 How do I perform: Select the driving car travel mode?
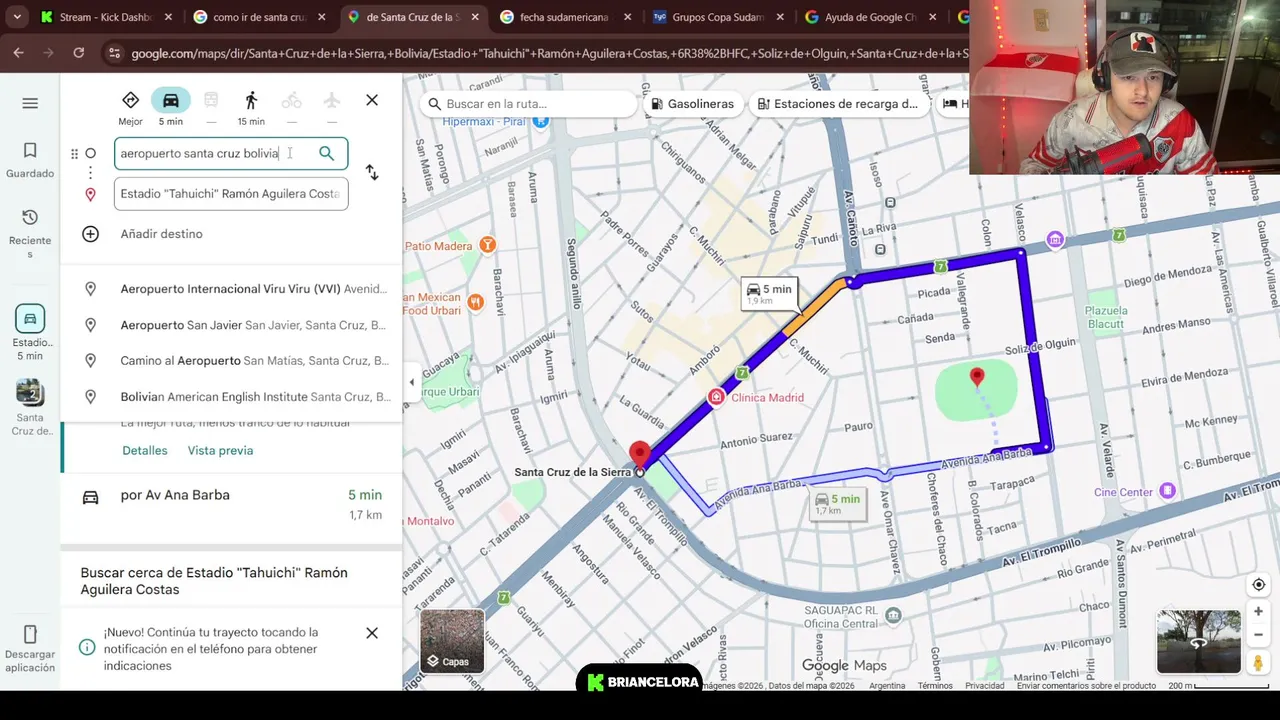(x=171, y=108)
